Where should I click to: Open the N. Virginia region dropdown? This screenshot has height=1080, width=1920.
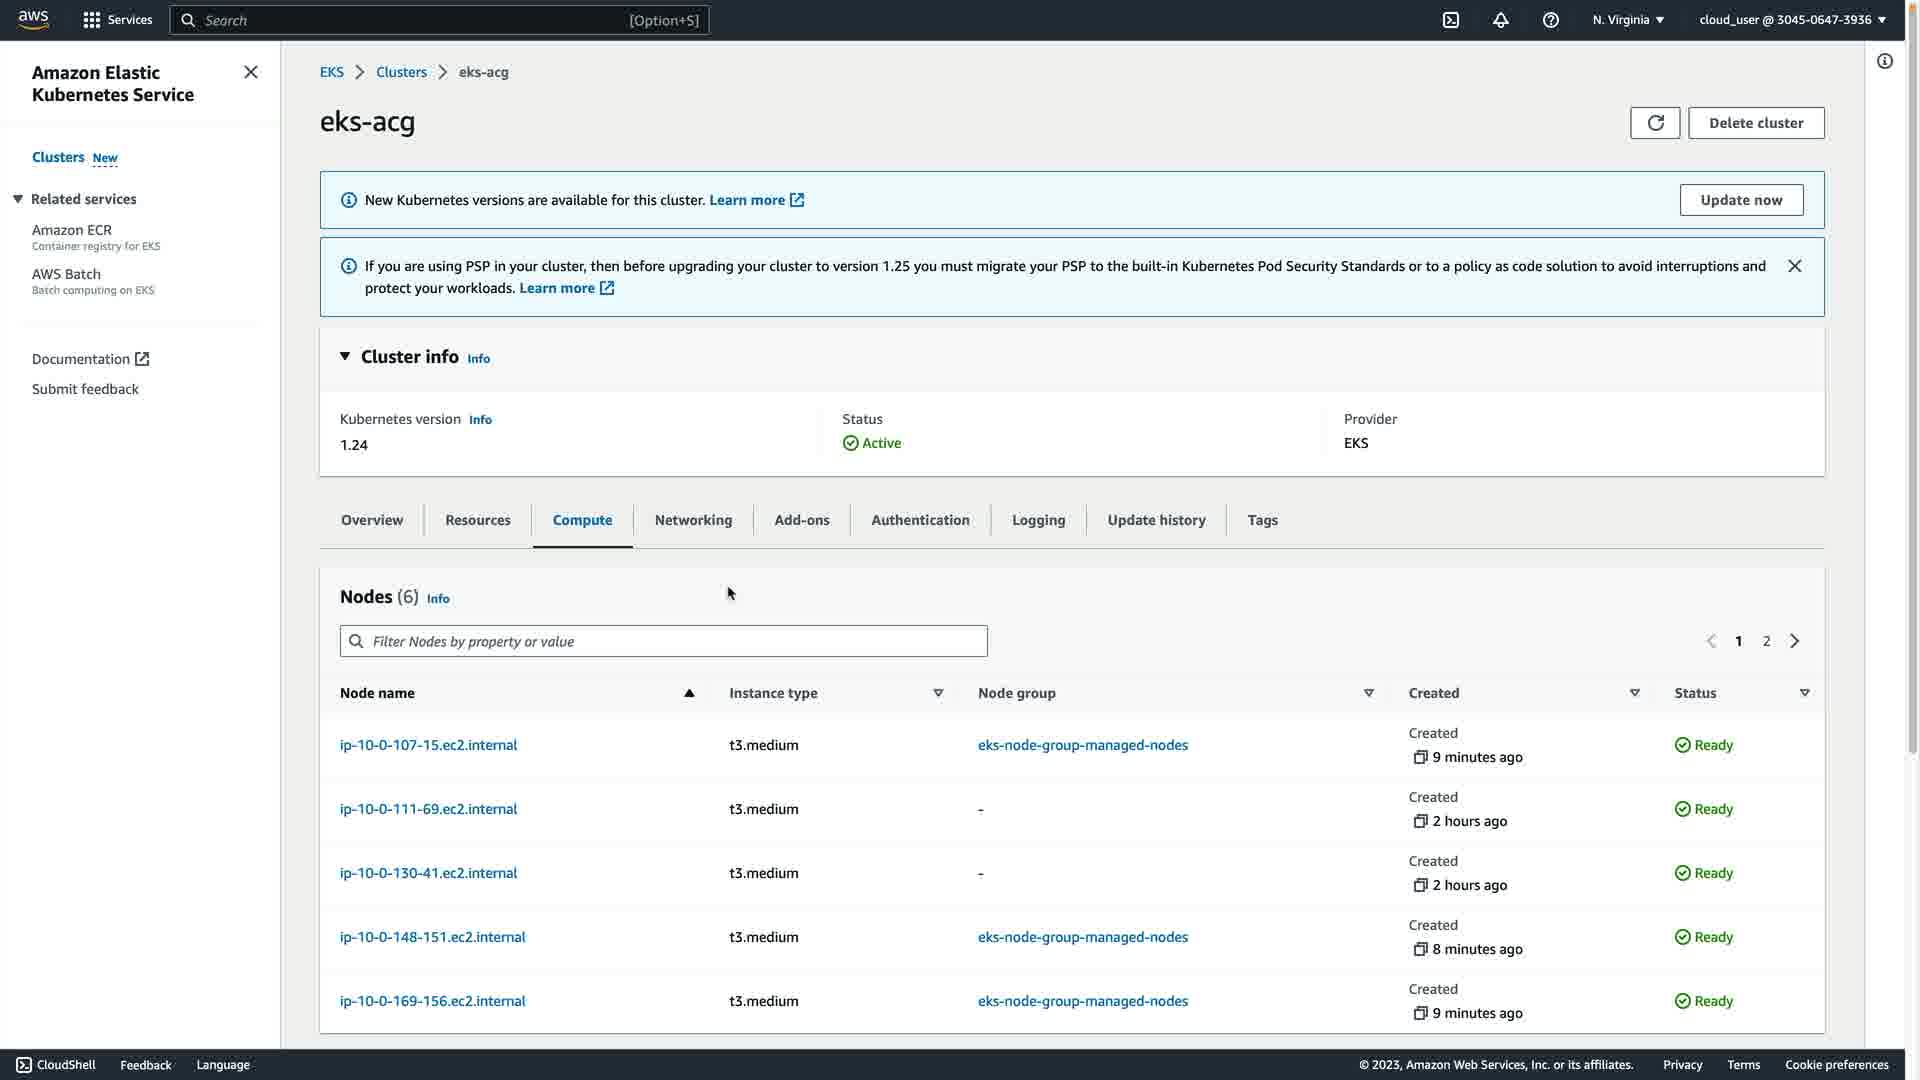click(1628, 20)
